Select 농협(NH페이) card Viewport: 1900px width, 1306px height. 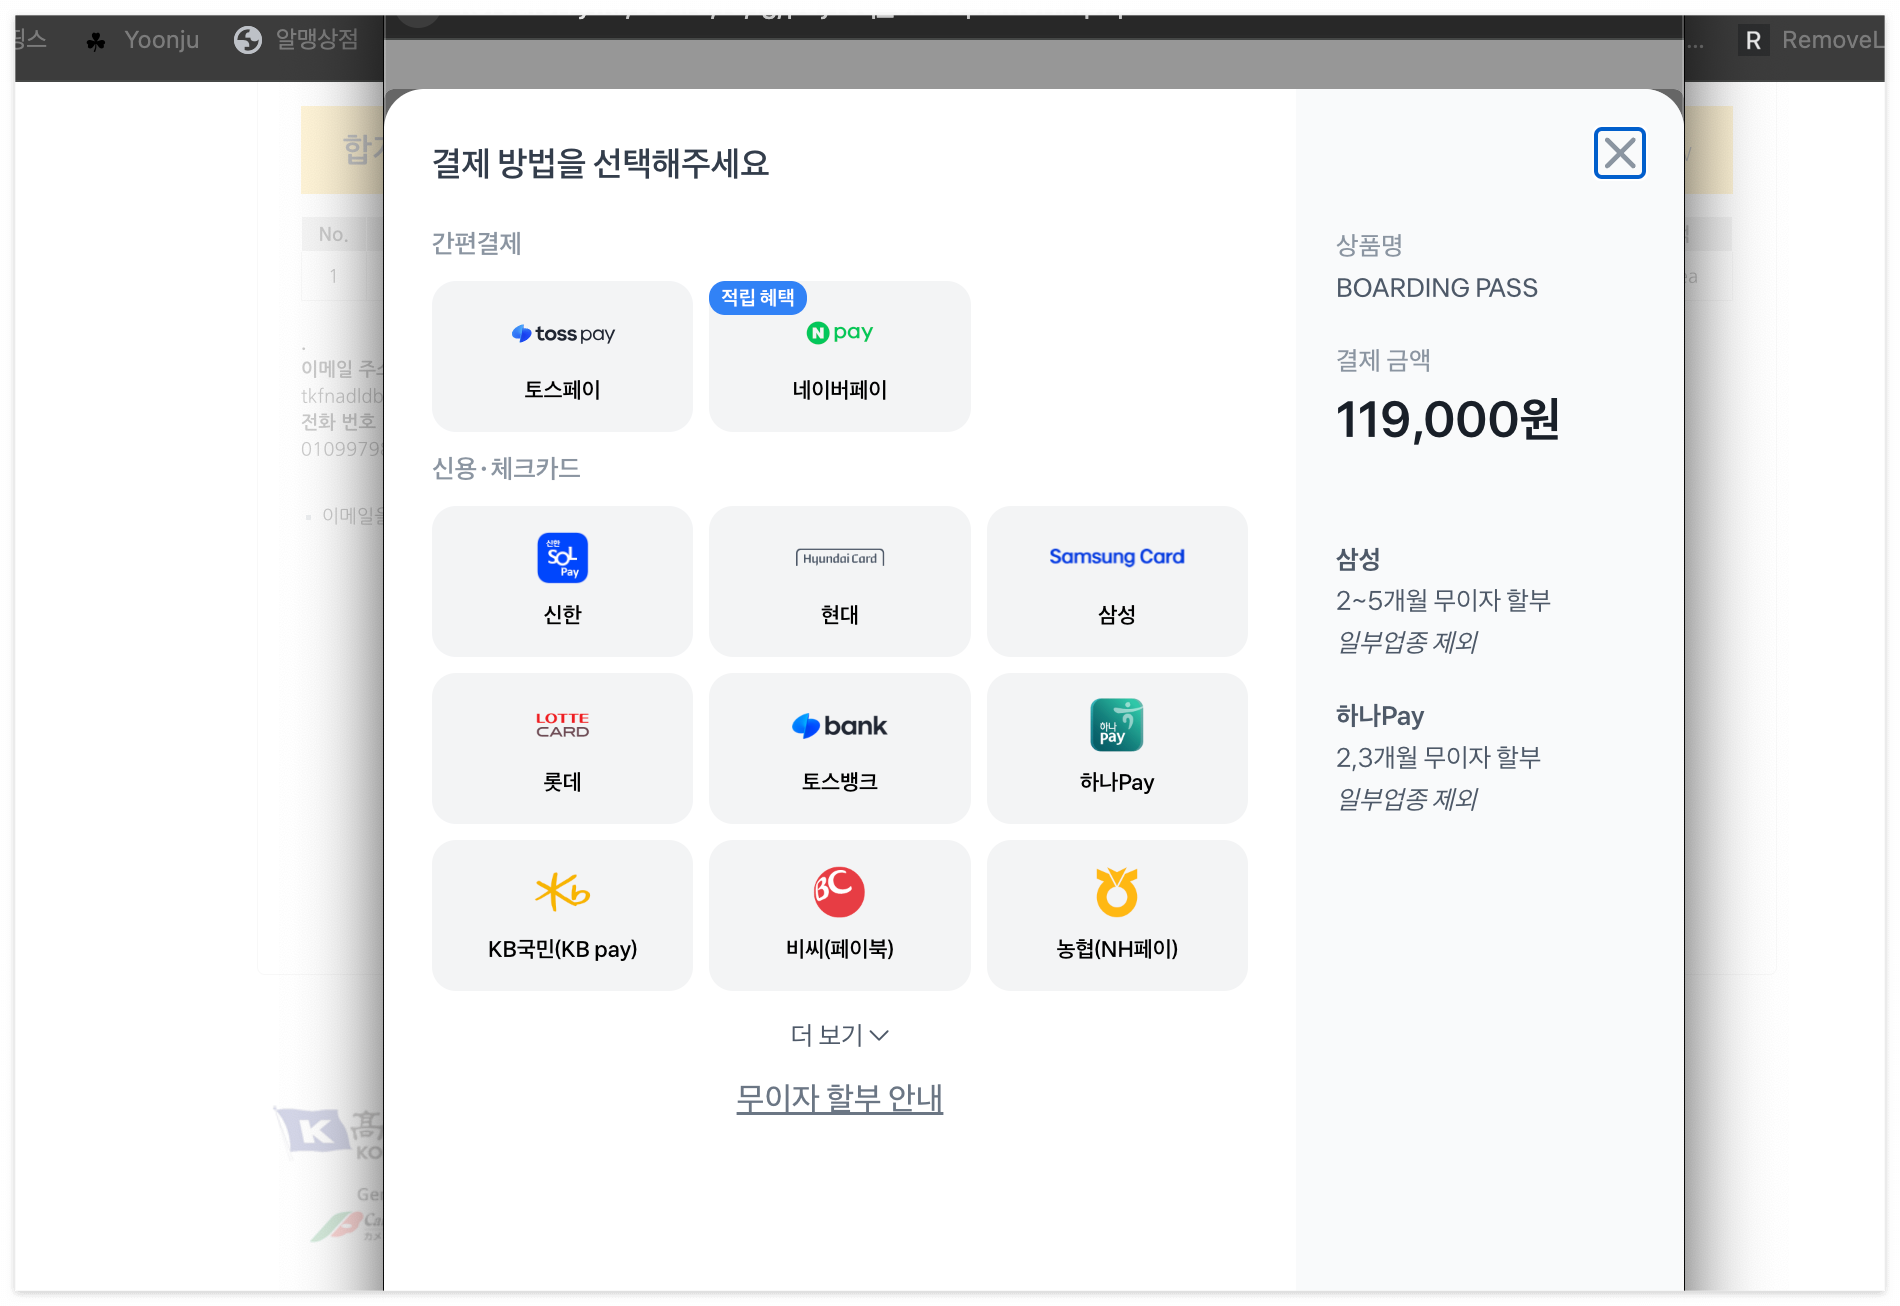pos(1117,915)
